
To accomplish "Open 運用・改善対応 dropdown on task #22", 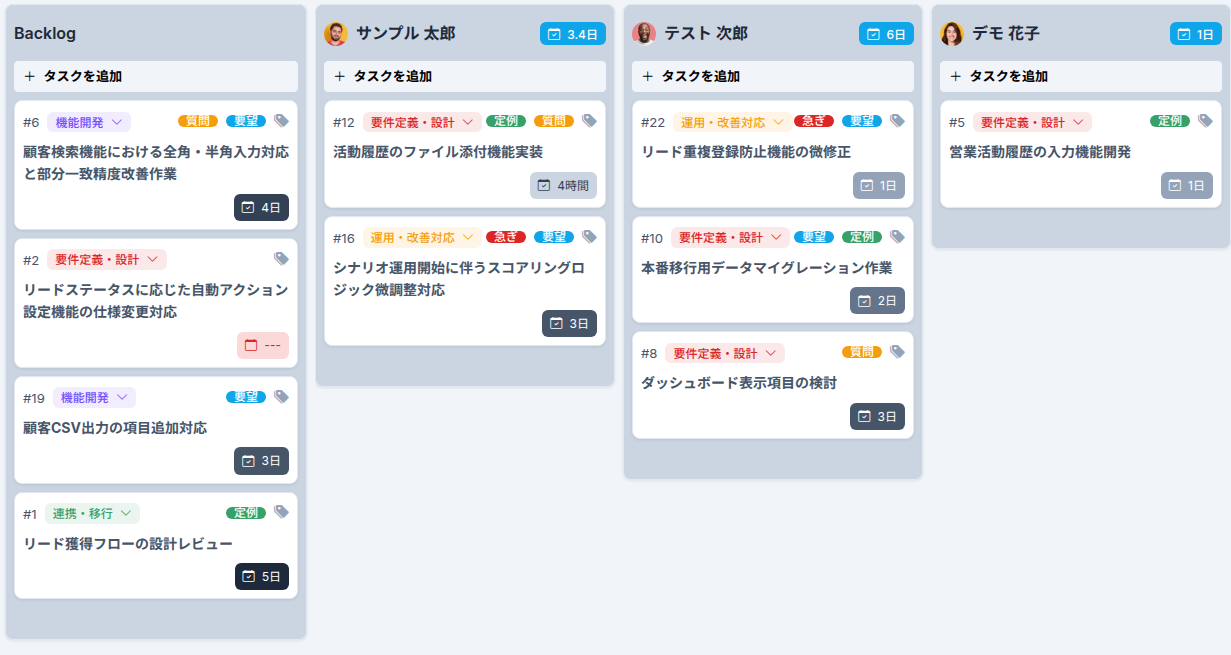I will coord(732,122).
